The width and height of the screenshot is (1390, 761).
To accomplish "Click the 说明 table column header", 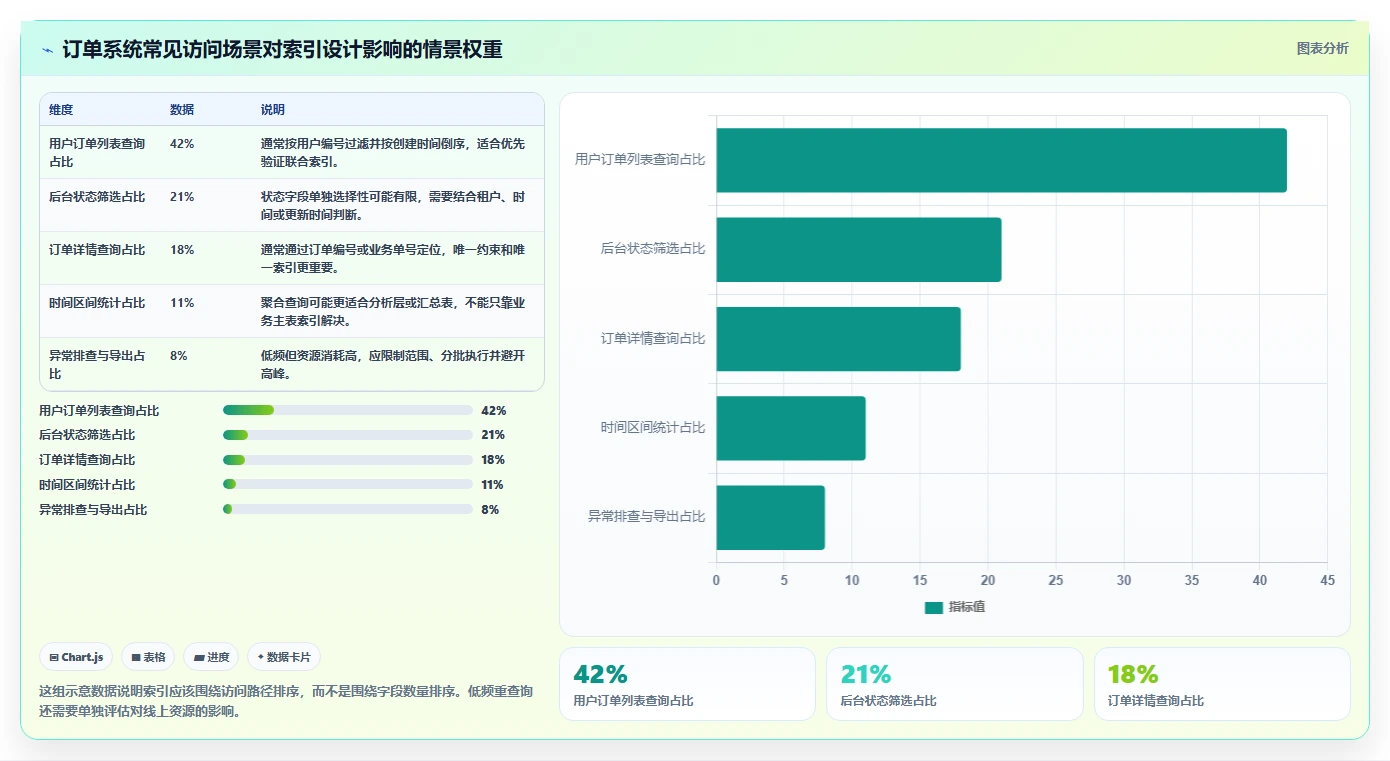I will tap(273, 110).
